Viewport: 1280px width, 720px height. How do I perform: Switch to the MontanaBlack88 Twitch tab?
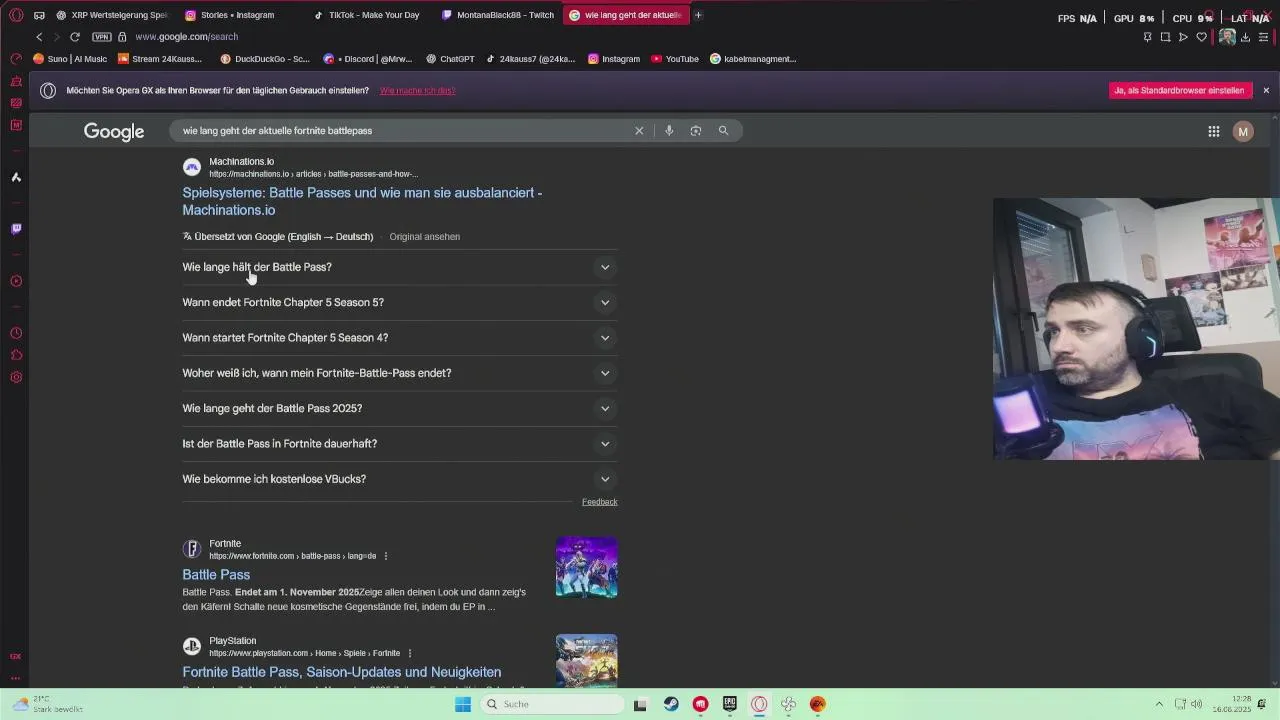coord(498,15)
